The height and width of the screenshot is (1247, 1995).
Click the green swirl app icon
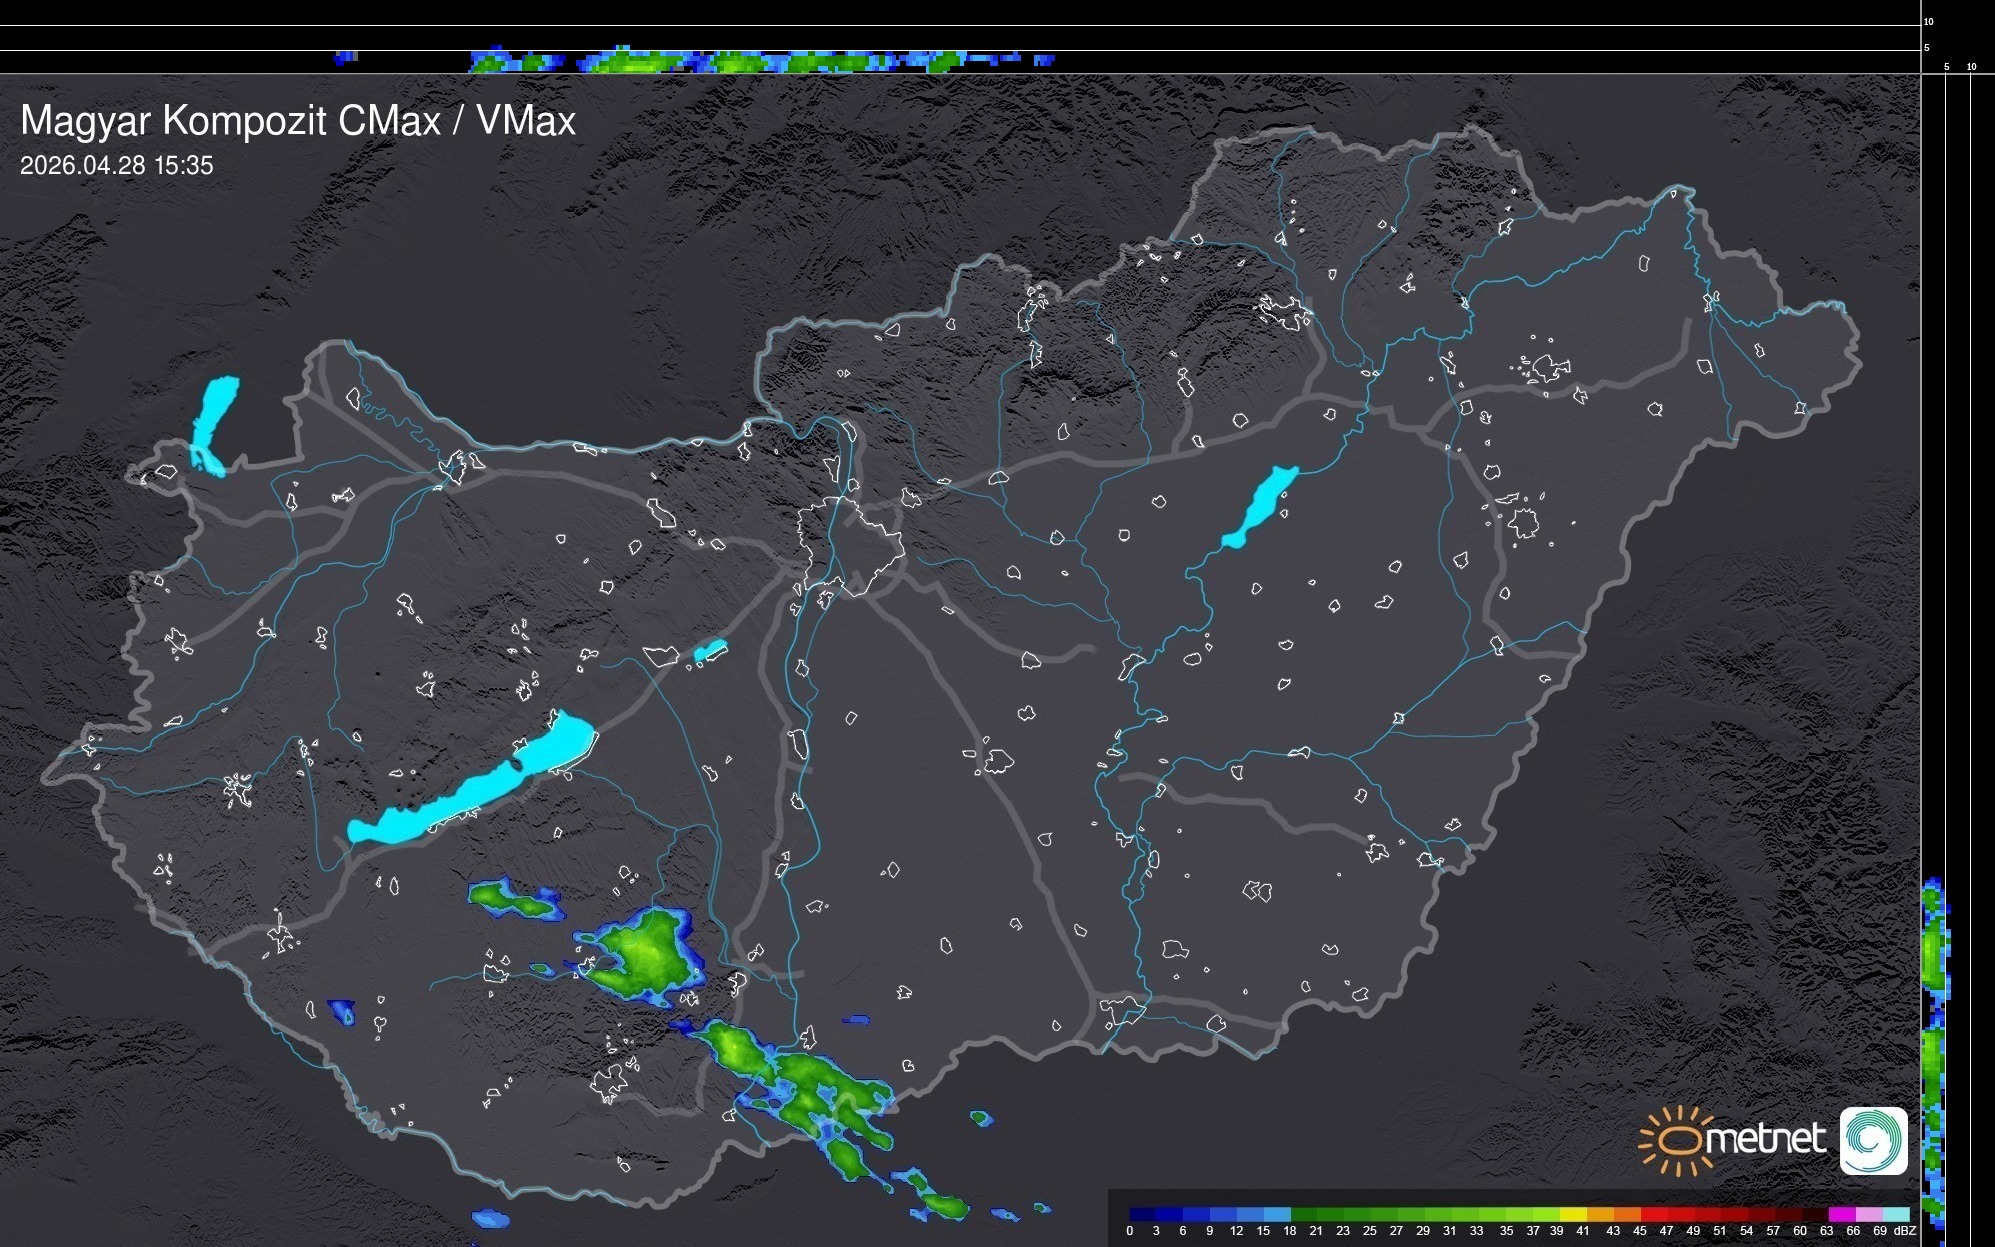pos(1873,1140)
